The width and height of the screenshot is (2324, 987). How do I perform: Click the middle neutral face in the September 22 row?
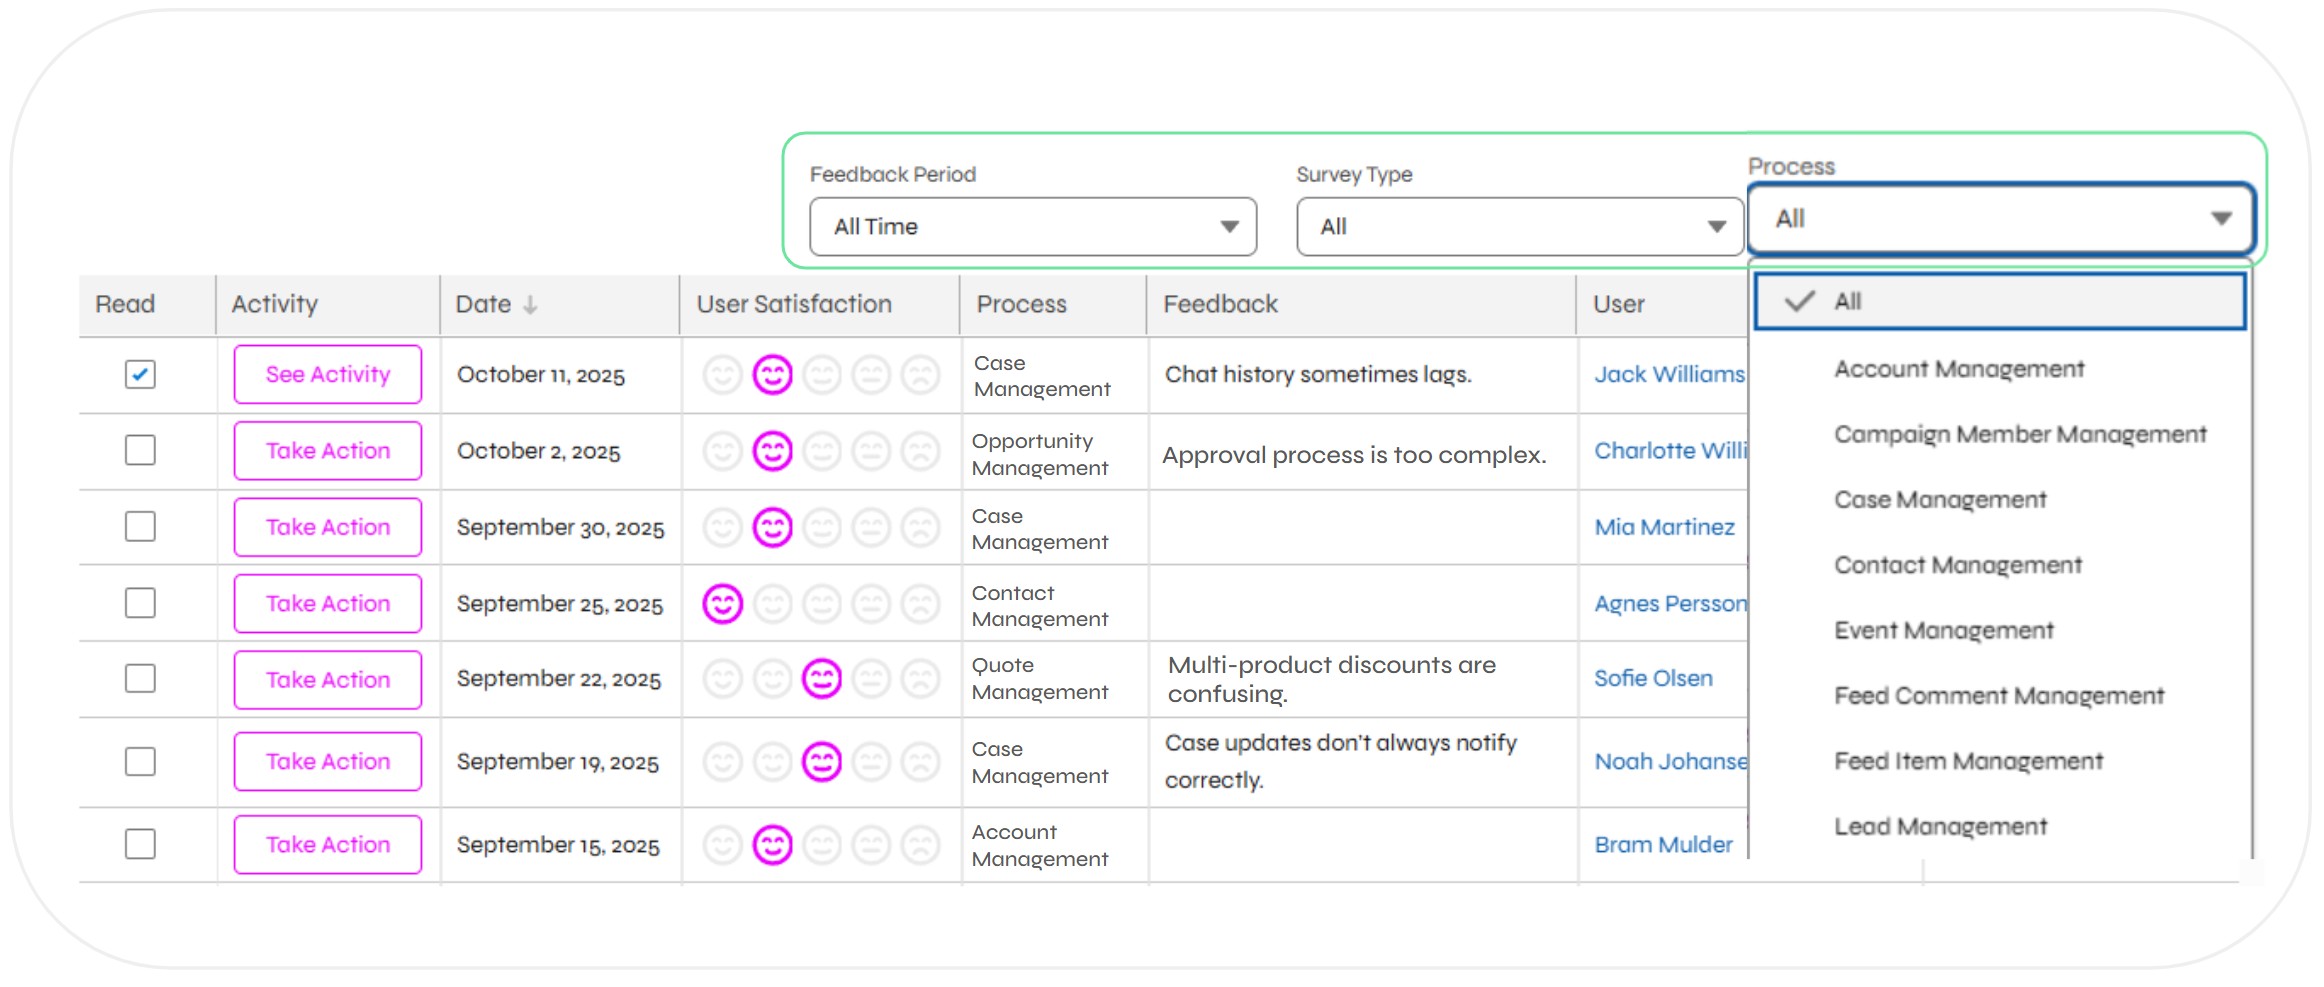point(821,679)
